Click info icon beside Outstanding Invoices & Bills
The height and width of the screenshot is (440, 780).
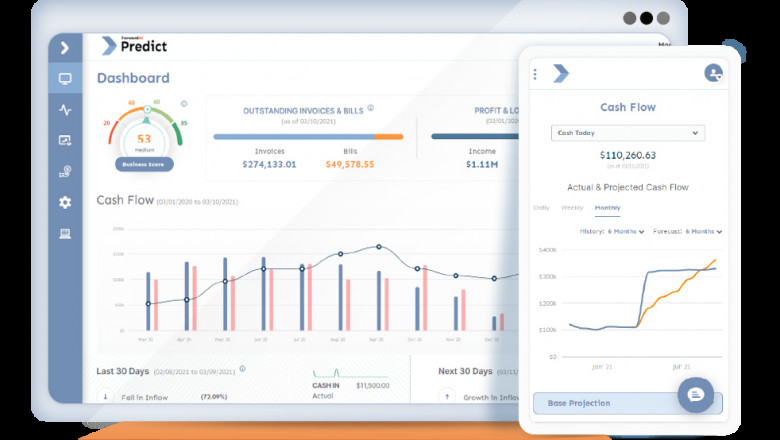(x=370, y=108)
